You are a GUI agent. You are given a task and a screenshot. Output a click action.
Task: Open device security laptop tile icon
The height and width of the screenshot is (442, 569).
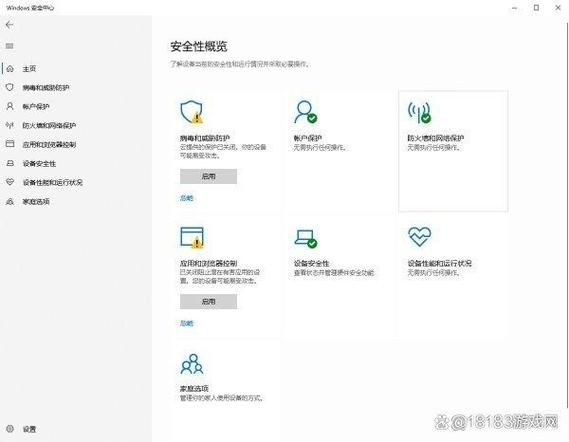pos(306,238)
